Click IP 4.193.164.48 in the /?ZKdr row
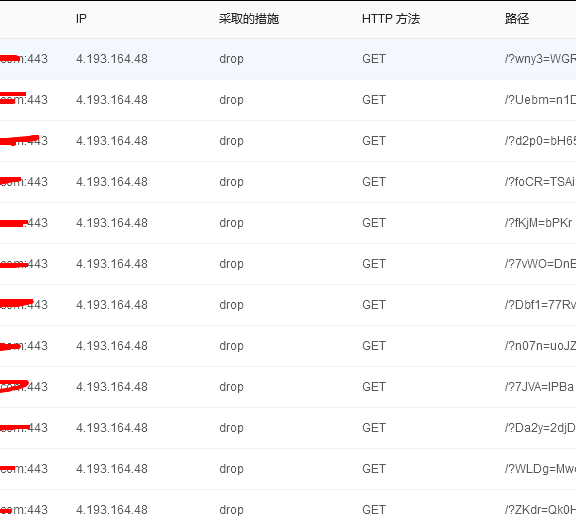This screenshot has height=523, width=576. pos(112,510)
